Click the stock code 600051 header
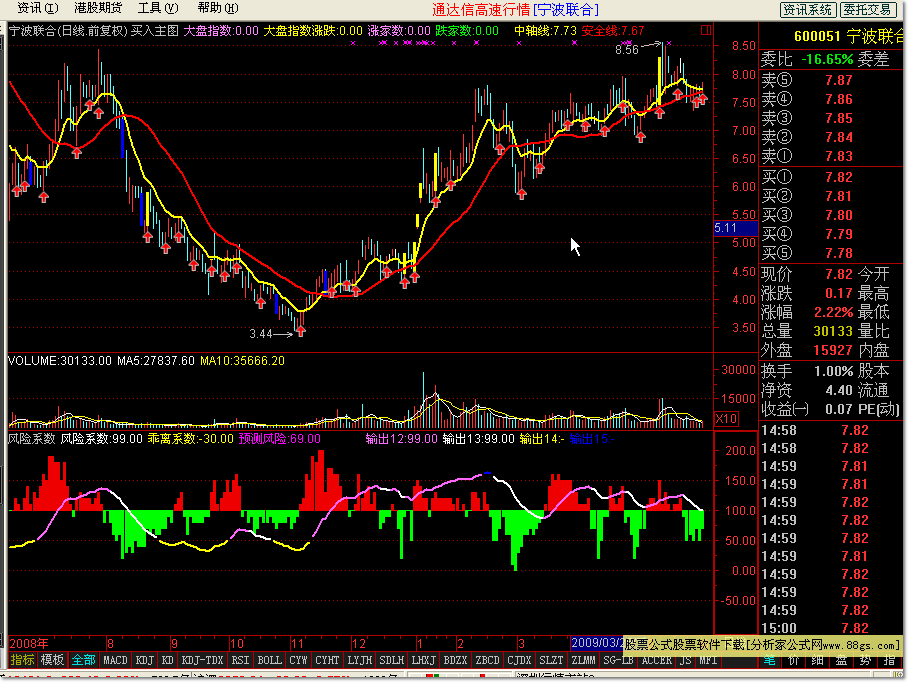This screenshot has width=910, height=683. 817,37
